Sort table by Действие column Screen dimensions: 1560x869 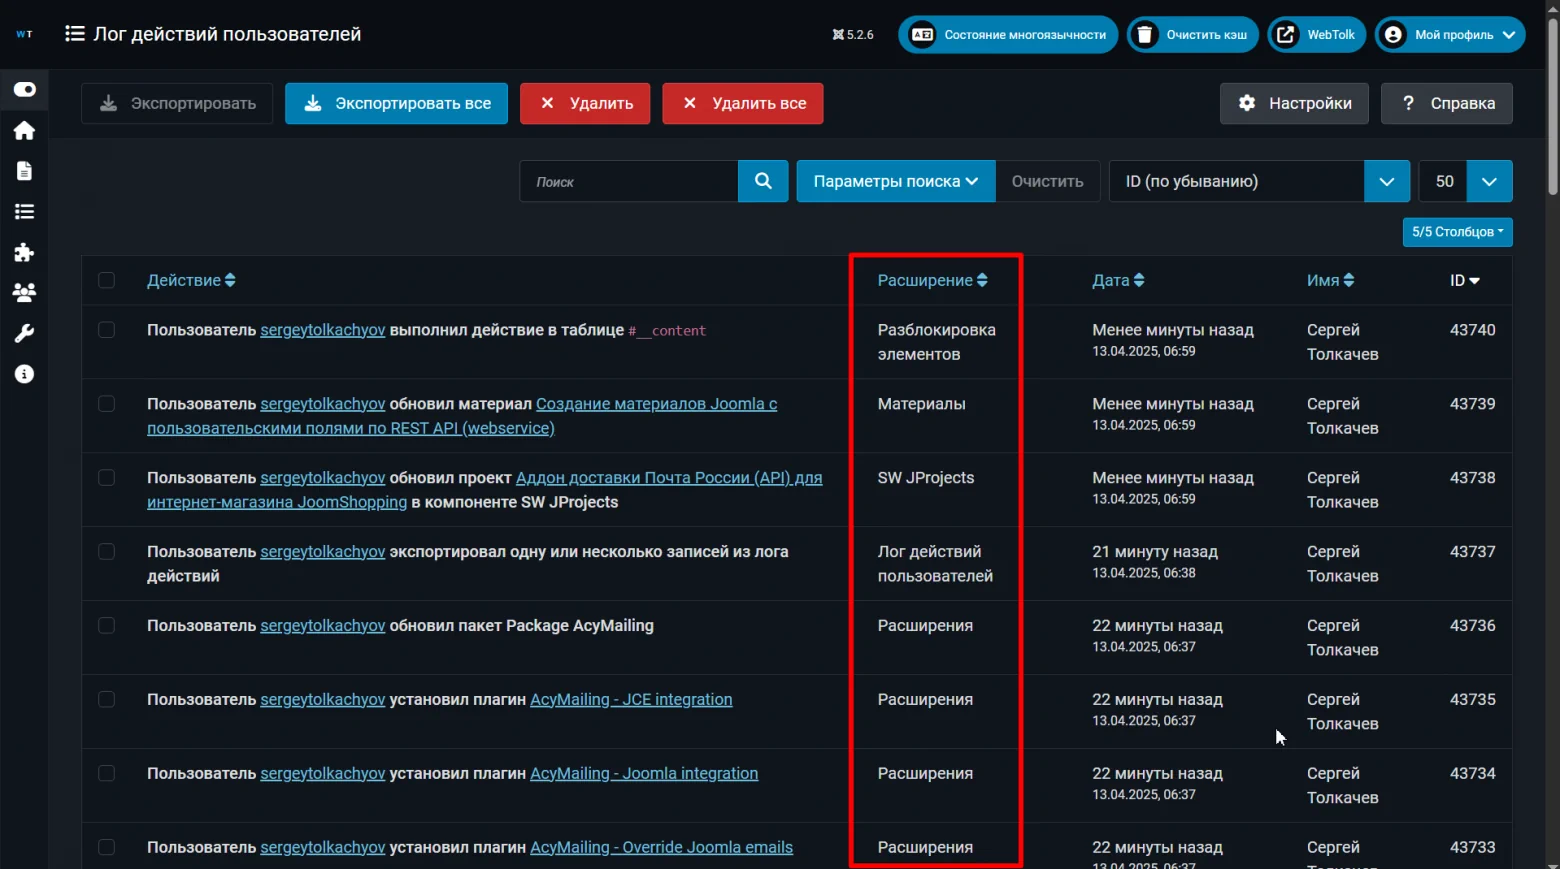click(191, 280)
